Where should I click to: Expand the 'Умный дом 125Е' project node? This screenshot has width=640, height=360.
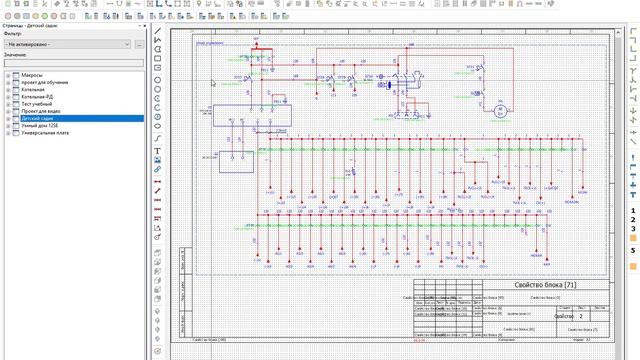pos(8,126)
